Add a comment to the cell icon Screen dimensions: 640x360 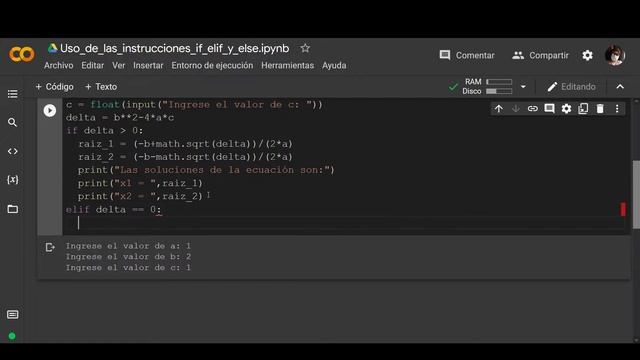coord(549,109)
